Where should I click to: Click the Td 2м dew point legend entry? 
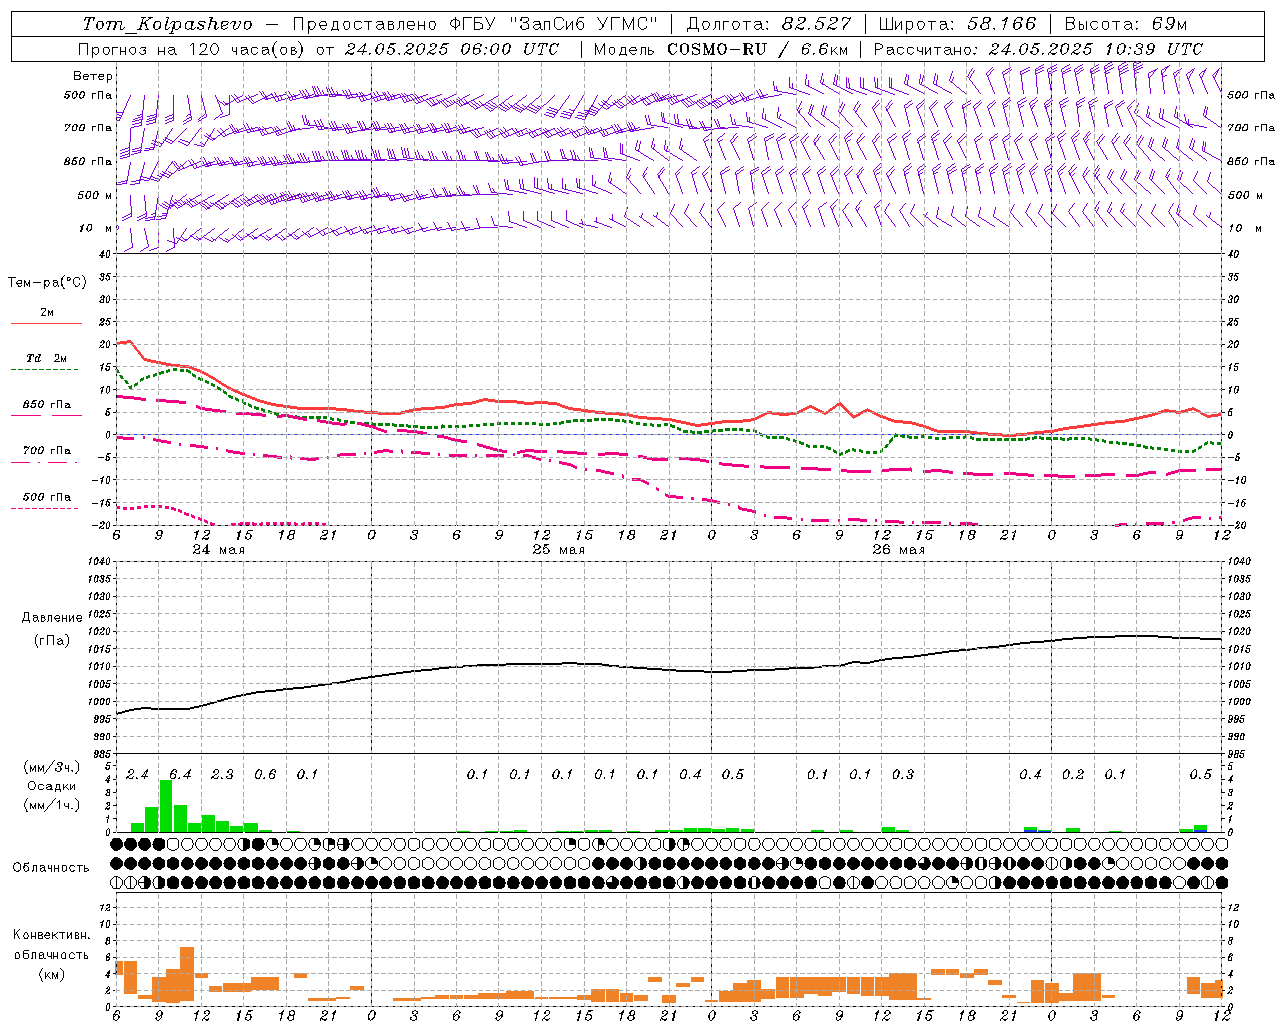46,358
